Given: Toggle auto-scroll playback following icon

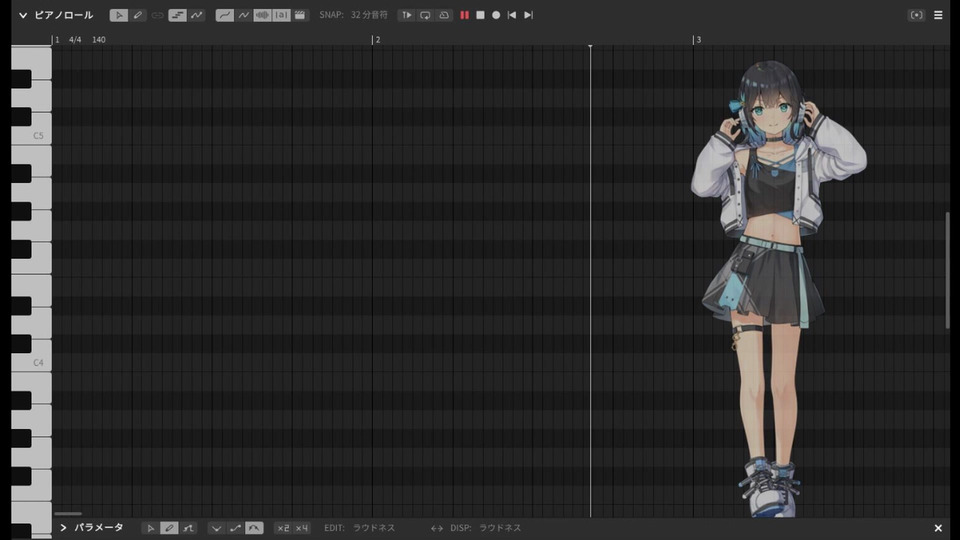Looking at the screenshot, I should pyautogui.click(x=407, y=15).
